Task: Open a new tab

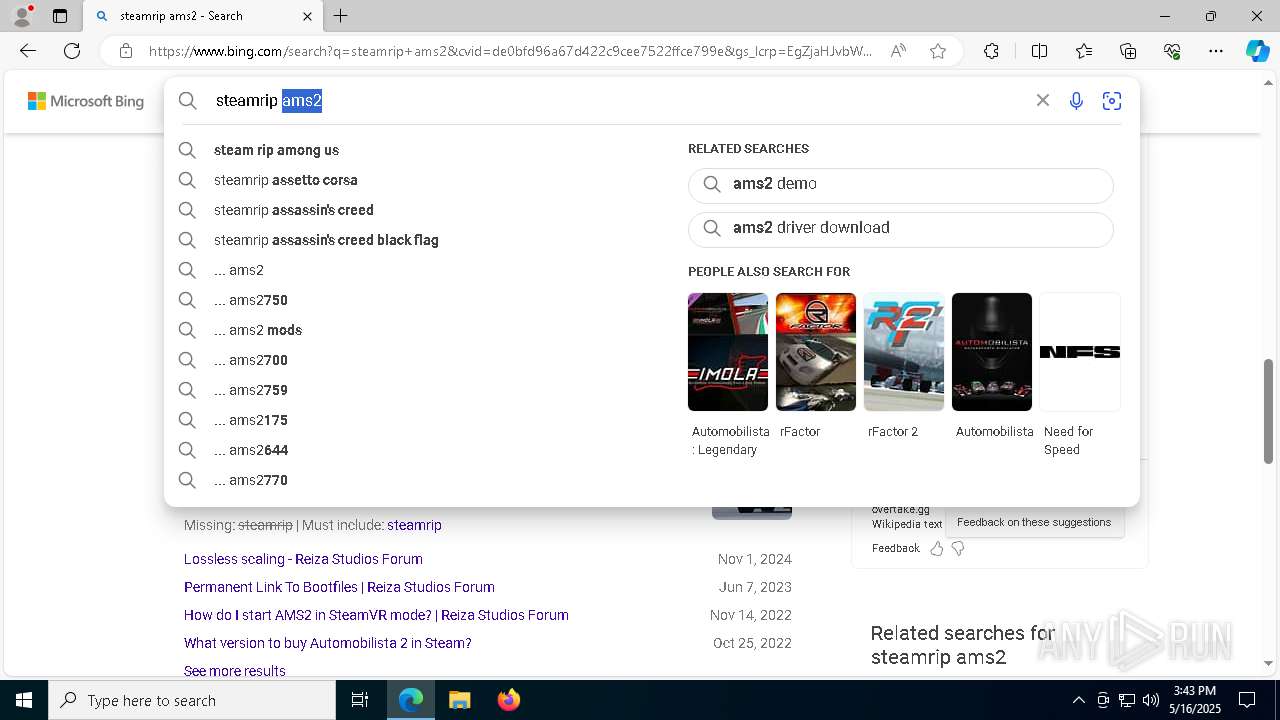Action: point(341,16)
